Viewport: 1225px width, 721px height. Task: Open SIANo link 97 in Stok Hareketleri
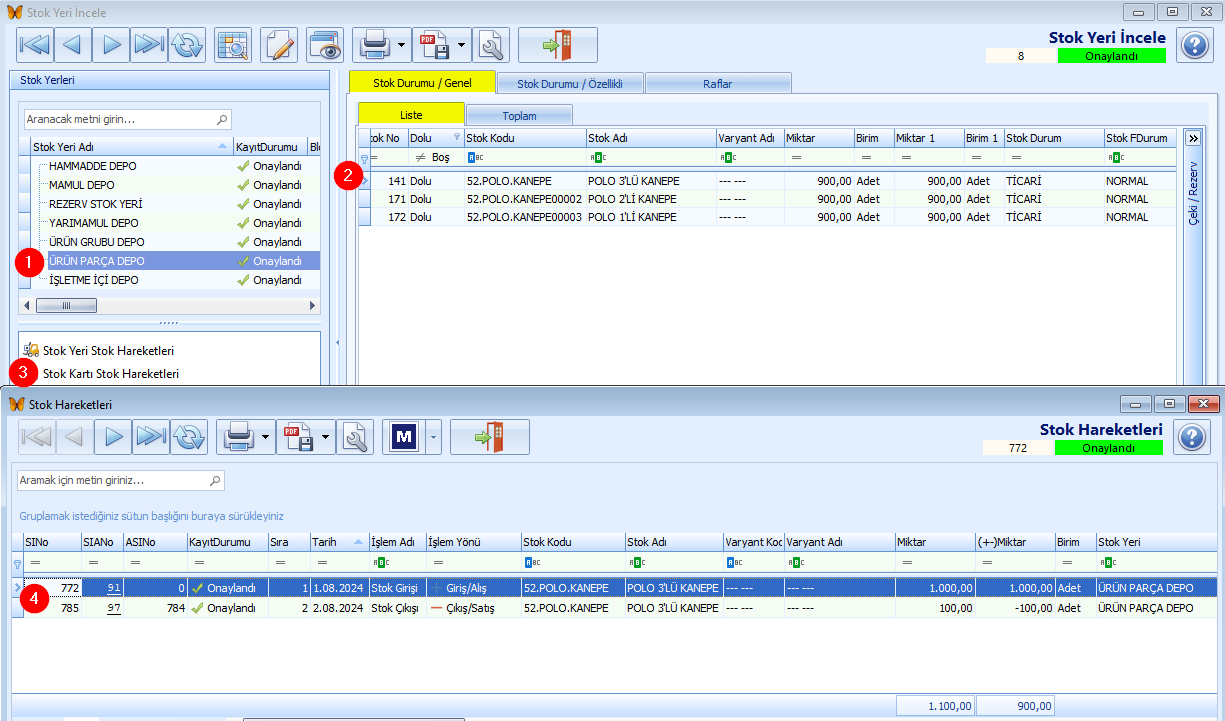(x=114, y=607)
